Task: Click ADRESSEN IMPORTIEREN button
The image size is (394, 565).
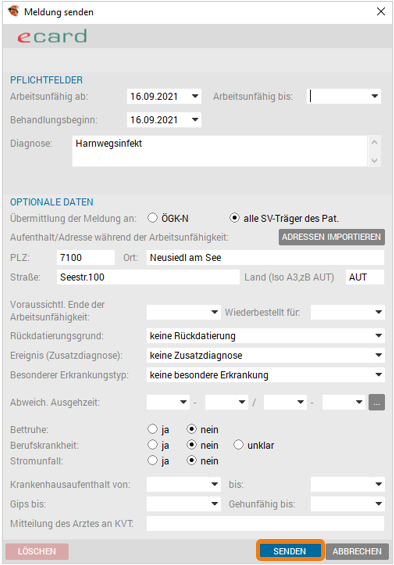Action: (x=332, y=237)
